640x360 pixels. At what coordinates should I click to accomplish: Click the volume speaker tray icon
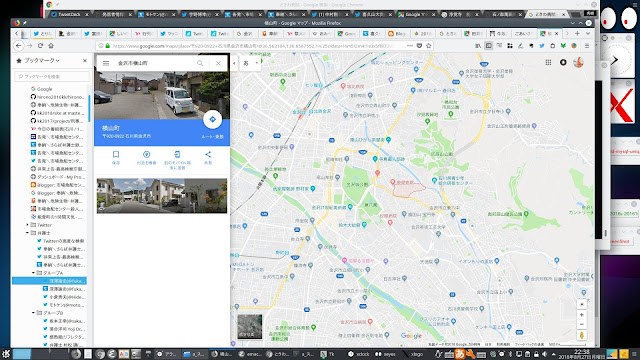[x=544, y=354]
